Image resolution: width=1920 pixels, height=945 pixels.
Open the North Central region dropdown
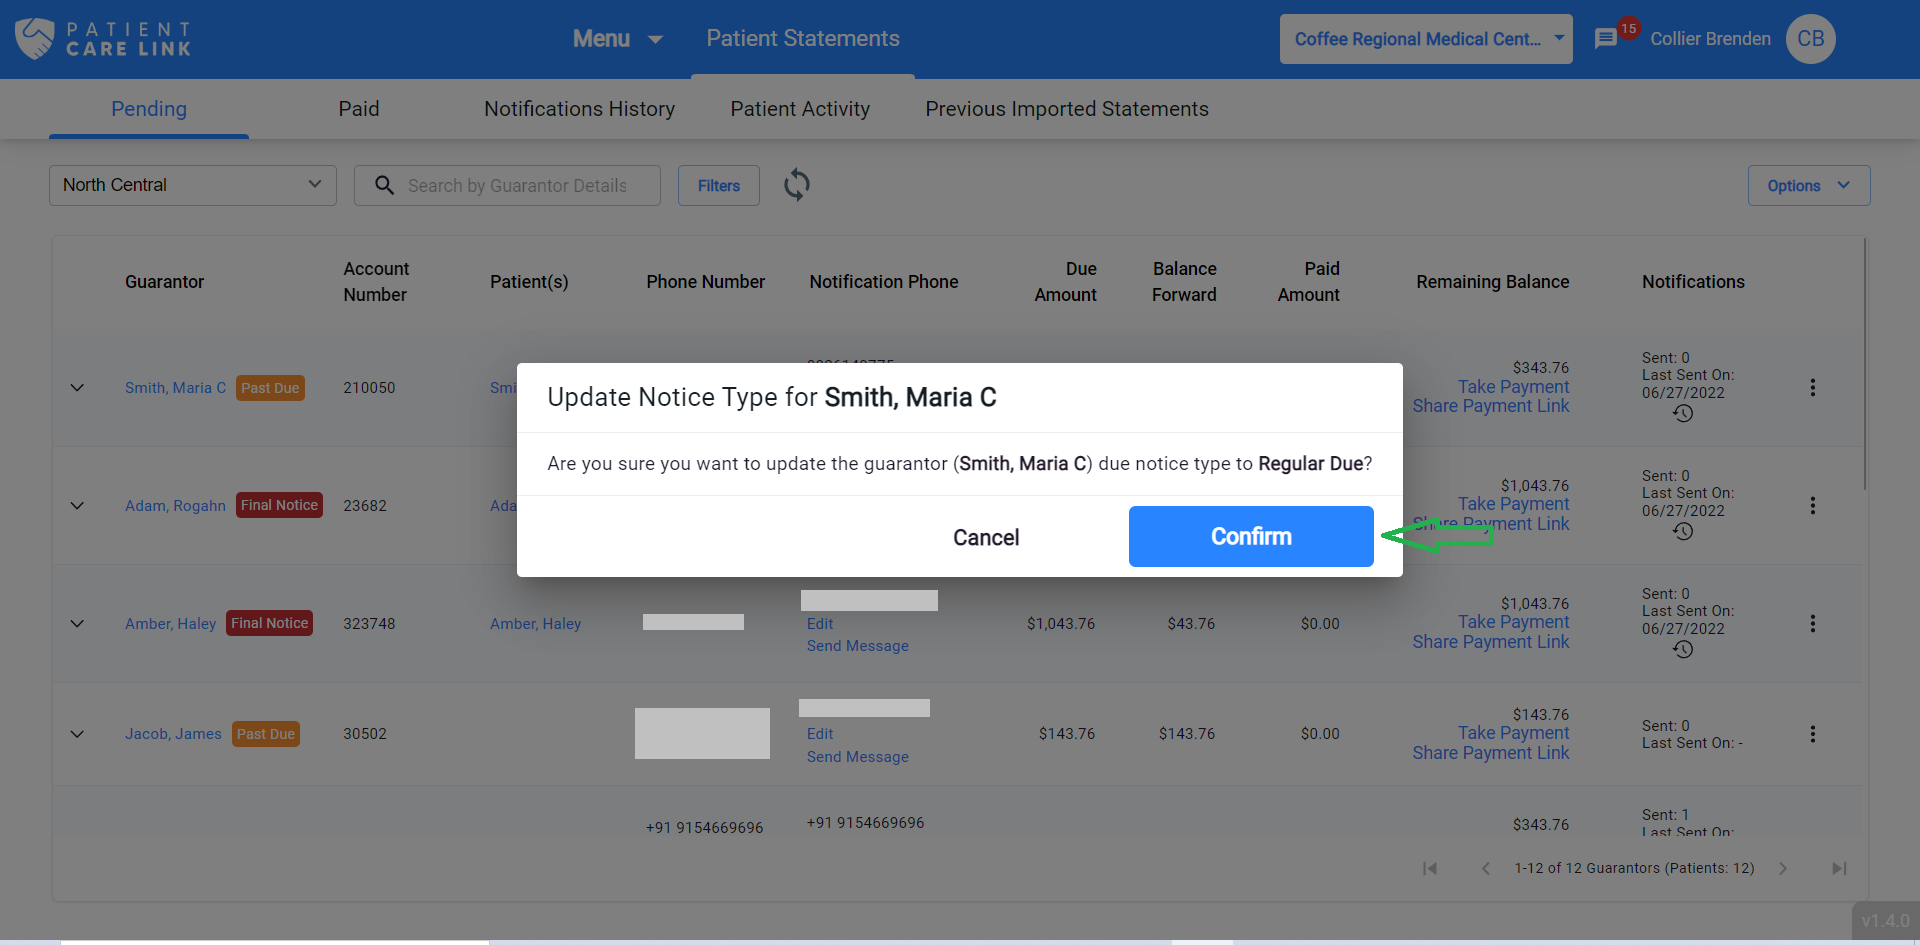(193, 185)
